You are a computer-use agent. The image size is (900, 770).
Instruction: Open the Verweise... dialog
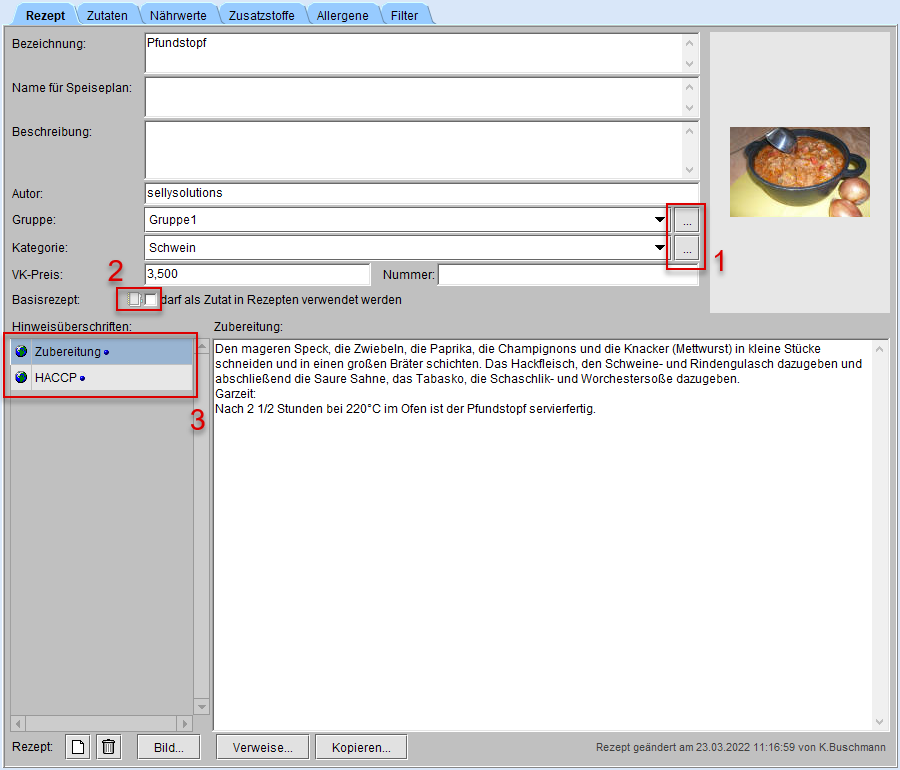pyautogui.click(x=263, y=747)
